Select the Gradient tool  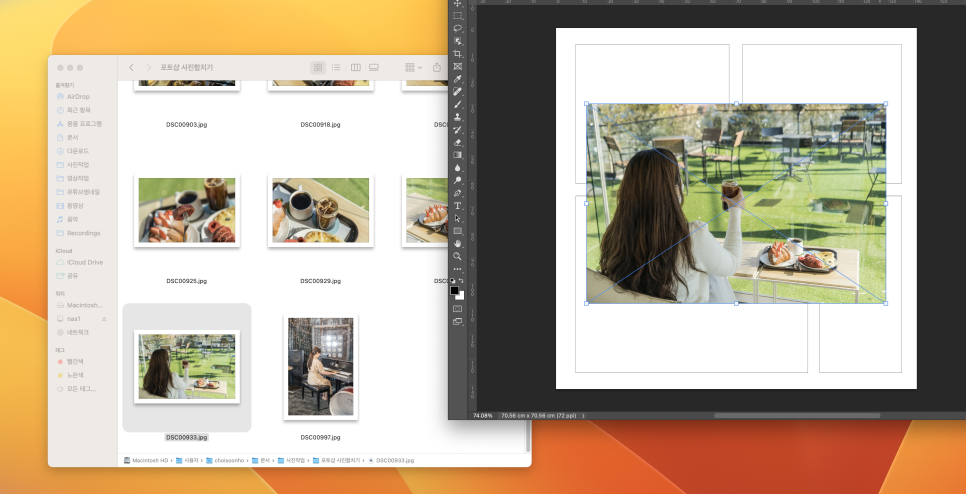(x=458, y=155)
